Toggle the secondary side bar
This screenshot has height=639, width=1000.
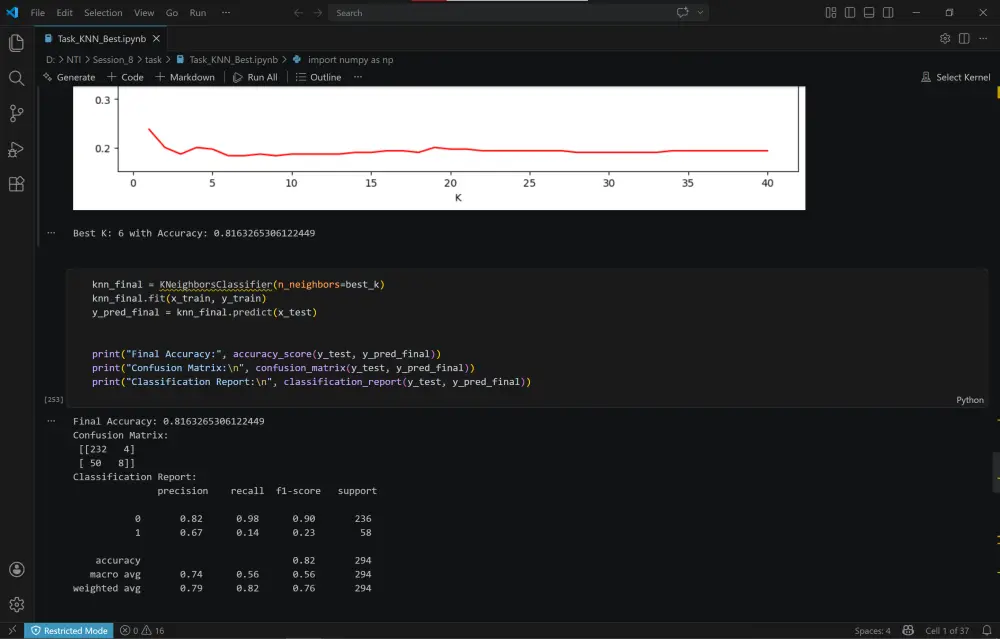(x=888, y=12)
